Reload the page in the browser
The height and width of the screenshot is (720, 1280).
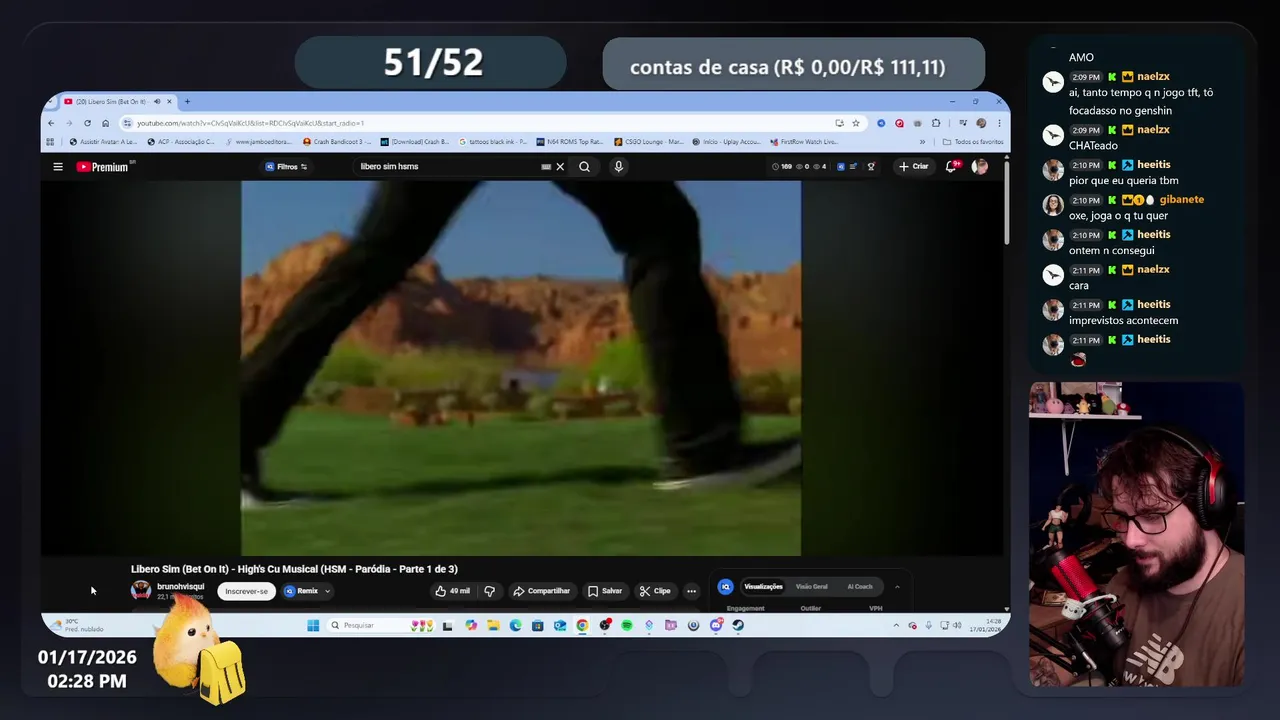tap(87, 123)
